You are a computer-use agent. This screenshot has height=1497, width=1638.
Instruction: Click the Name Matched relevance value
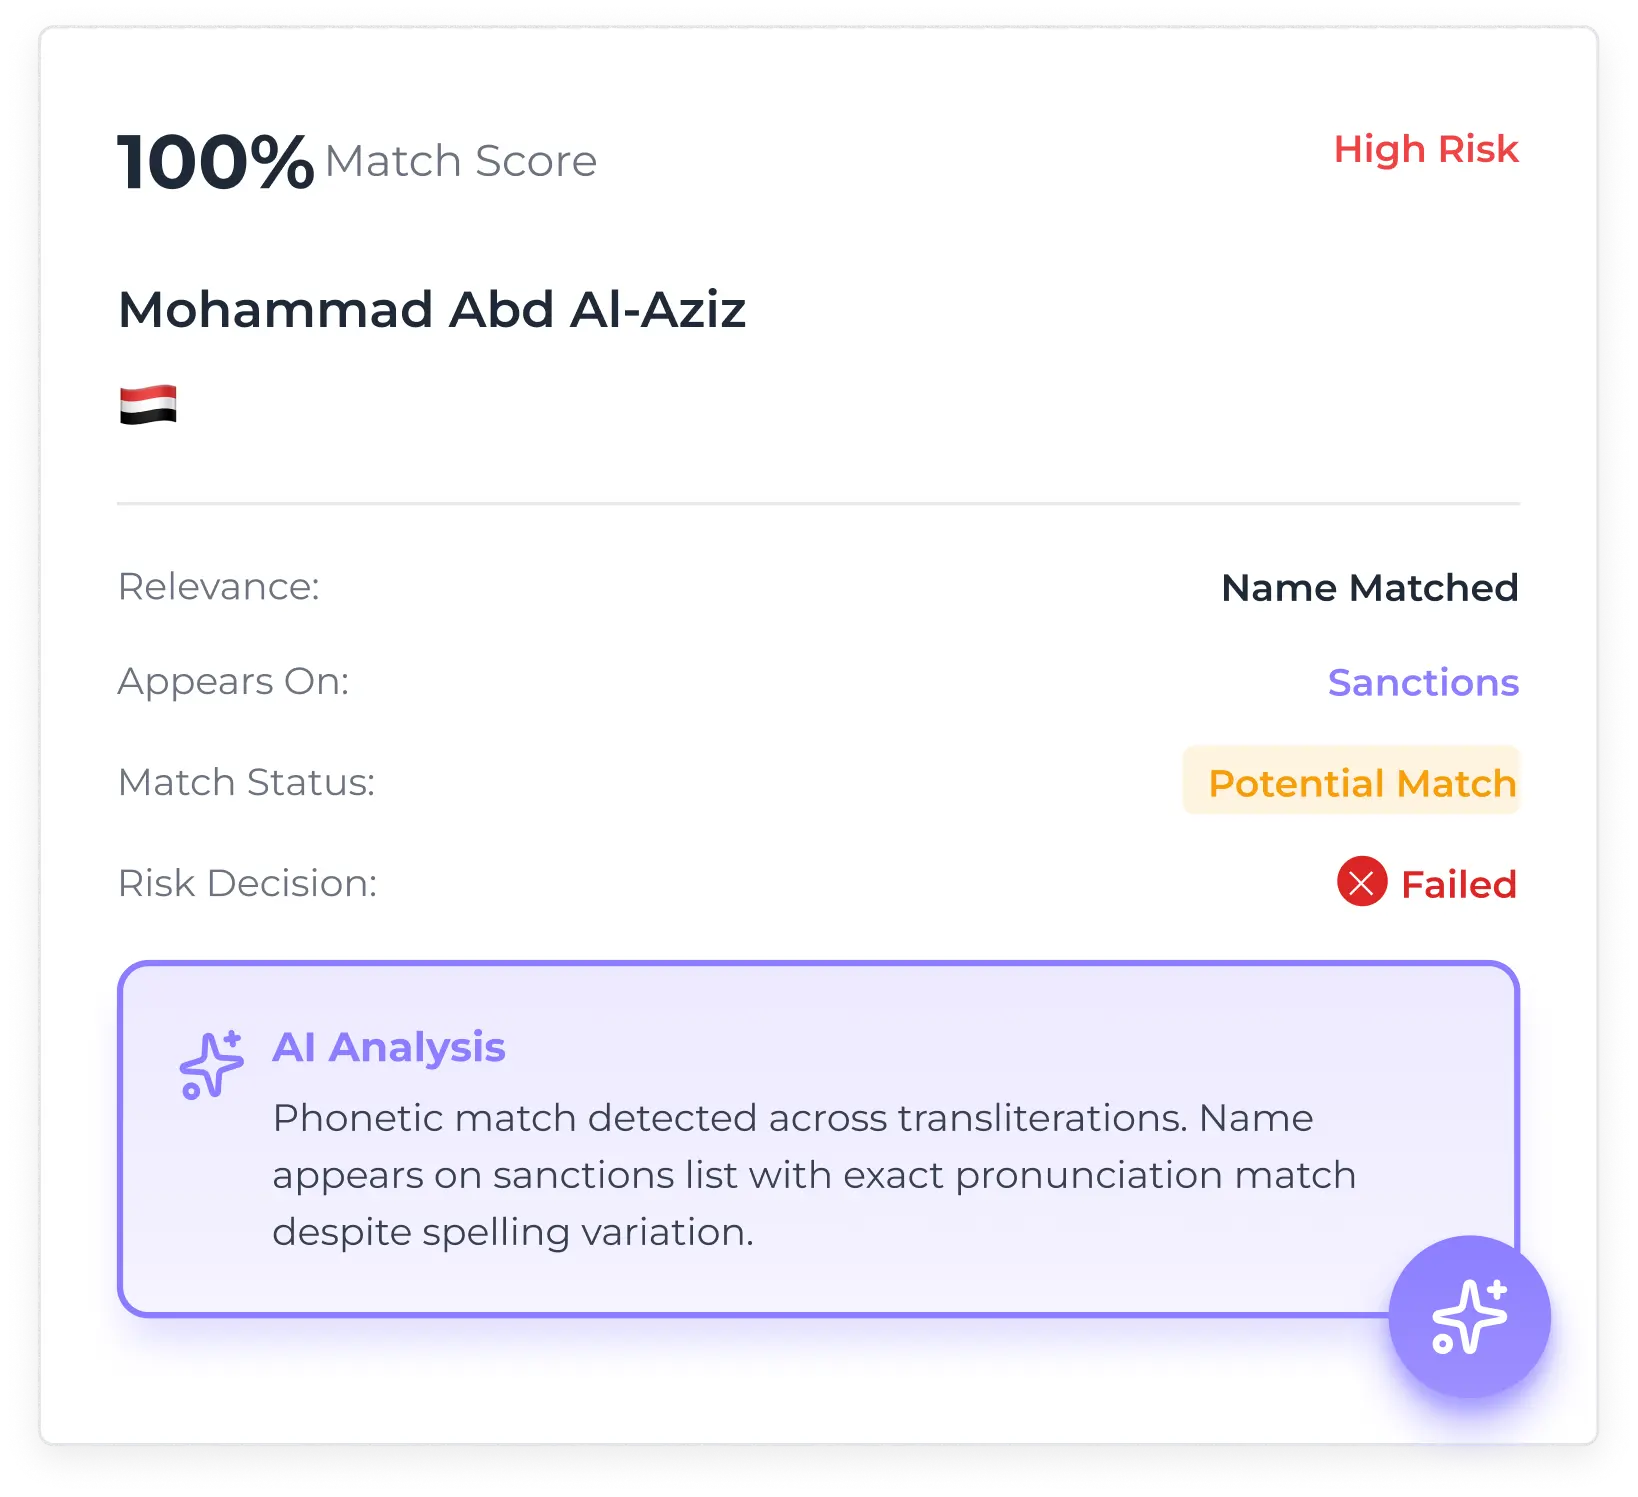(x=1369, y=588)
